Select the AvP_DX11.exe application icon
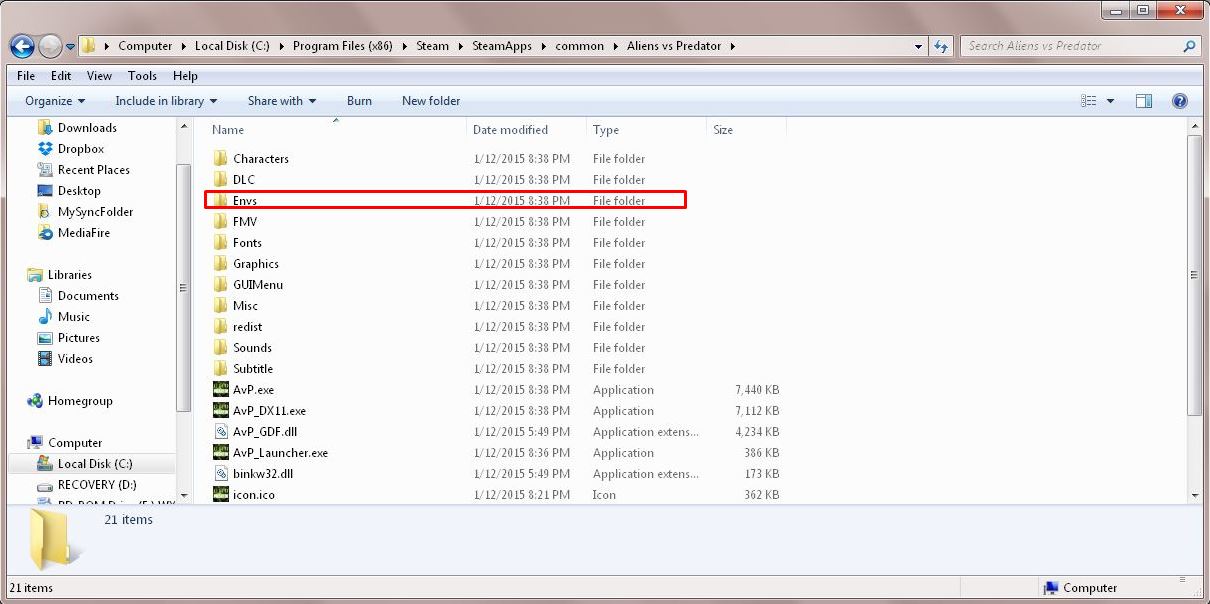1210x604 pixels. (x=221, y=411)
